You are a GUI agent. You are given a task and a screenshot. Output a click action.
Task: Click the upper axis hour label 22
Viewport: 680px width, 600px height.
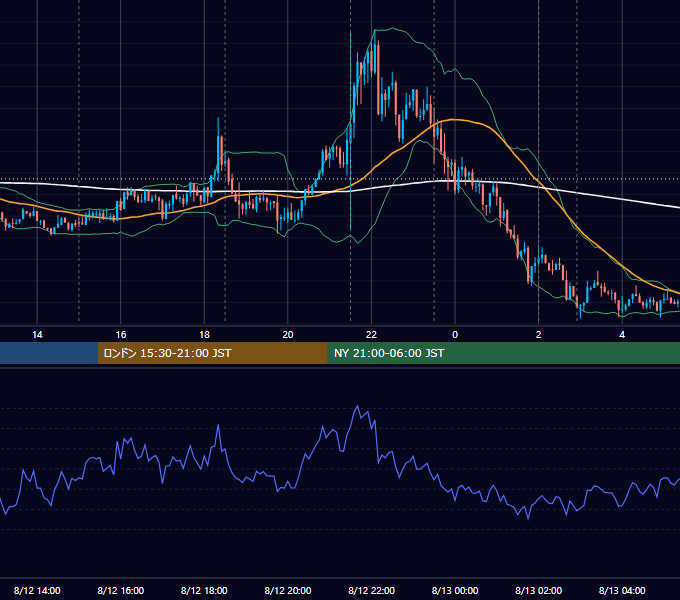(371, 335)
